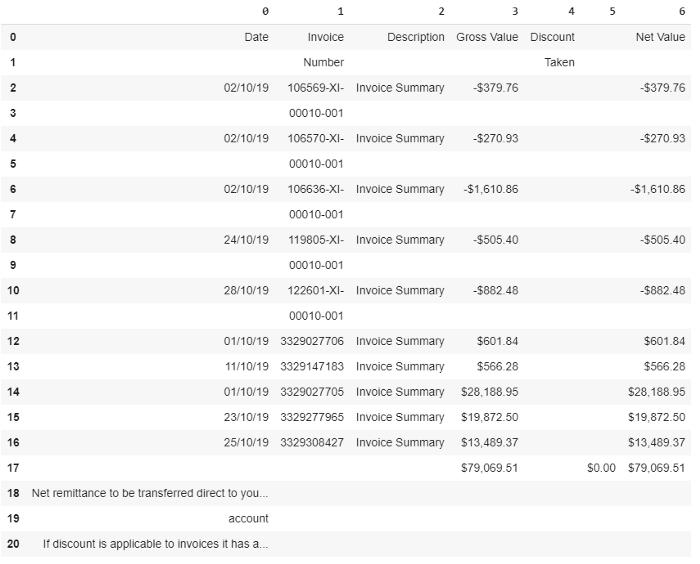700x564 pixels.
Task: Select the 'If discount is applicable' cell
Action: [x=155, y=544]
